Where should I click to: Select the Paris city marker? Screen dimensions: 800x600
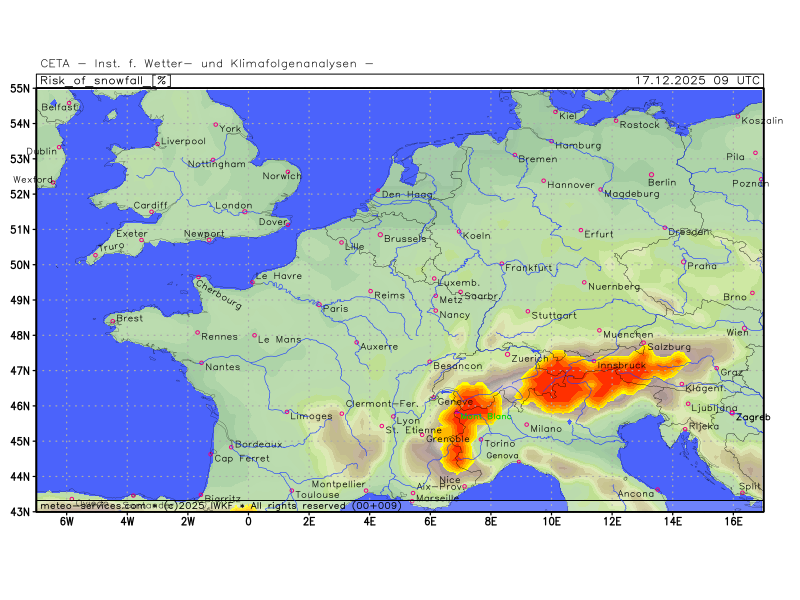tap(319, 304)
